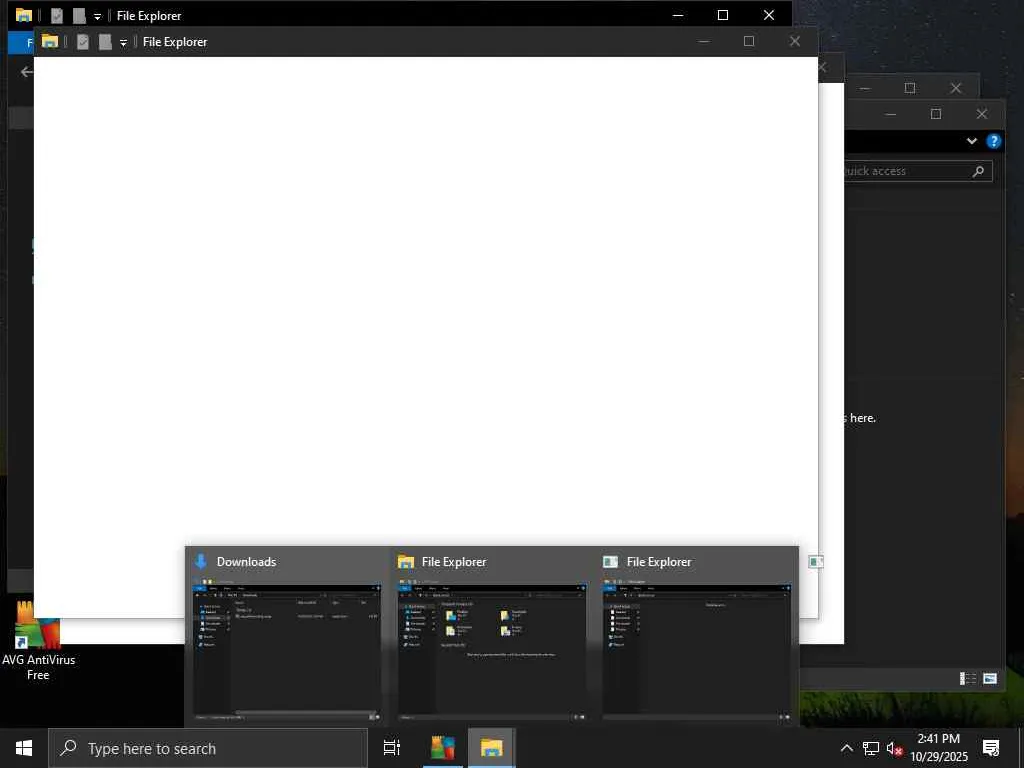
Task: Click the taskbar search box
Action: 208,748
